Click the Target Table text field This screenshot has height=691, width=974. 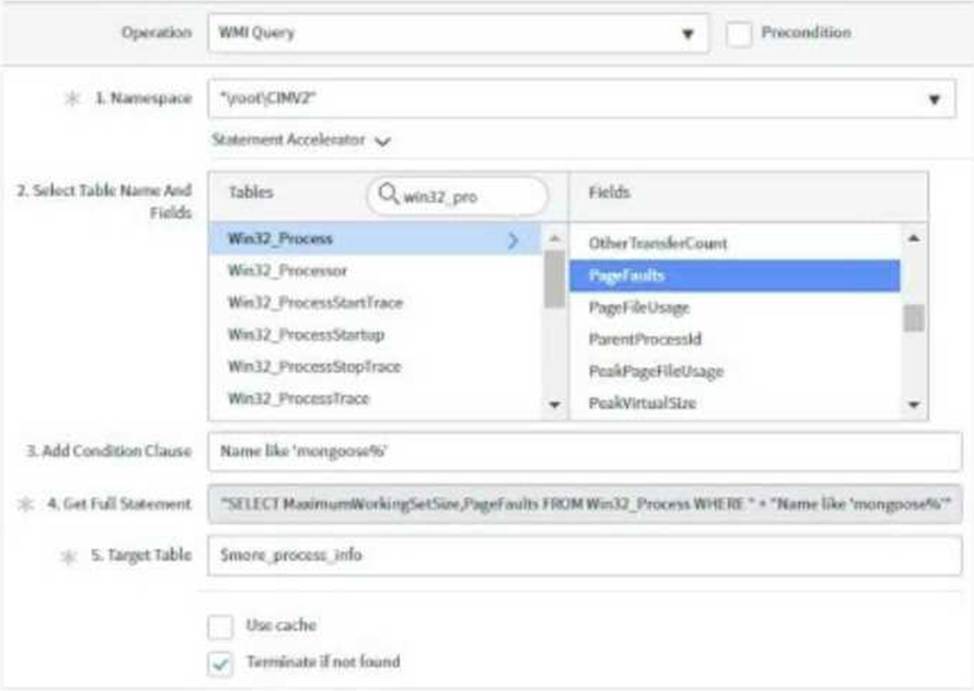[585, 555]
